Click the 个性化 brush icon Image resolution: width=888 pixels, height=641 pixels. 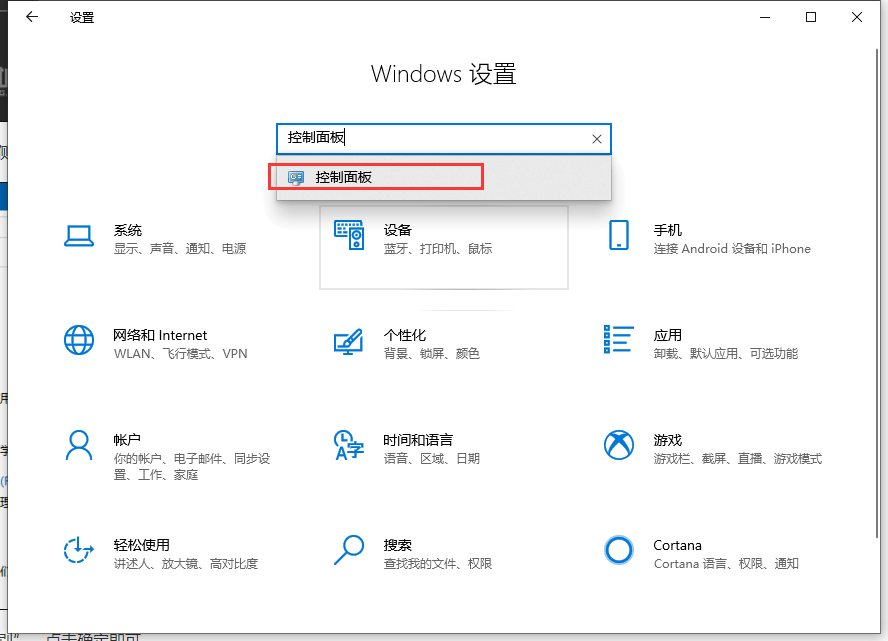coord(349,341)
